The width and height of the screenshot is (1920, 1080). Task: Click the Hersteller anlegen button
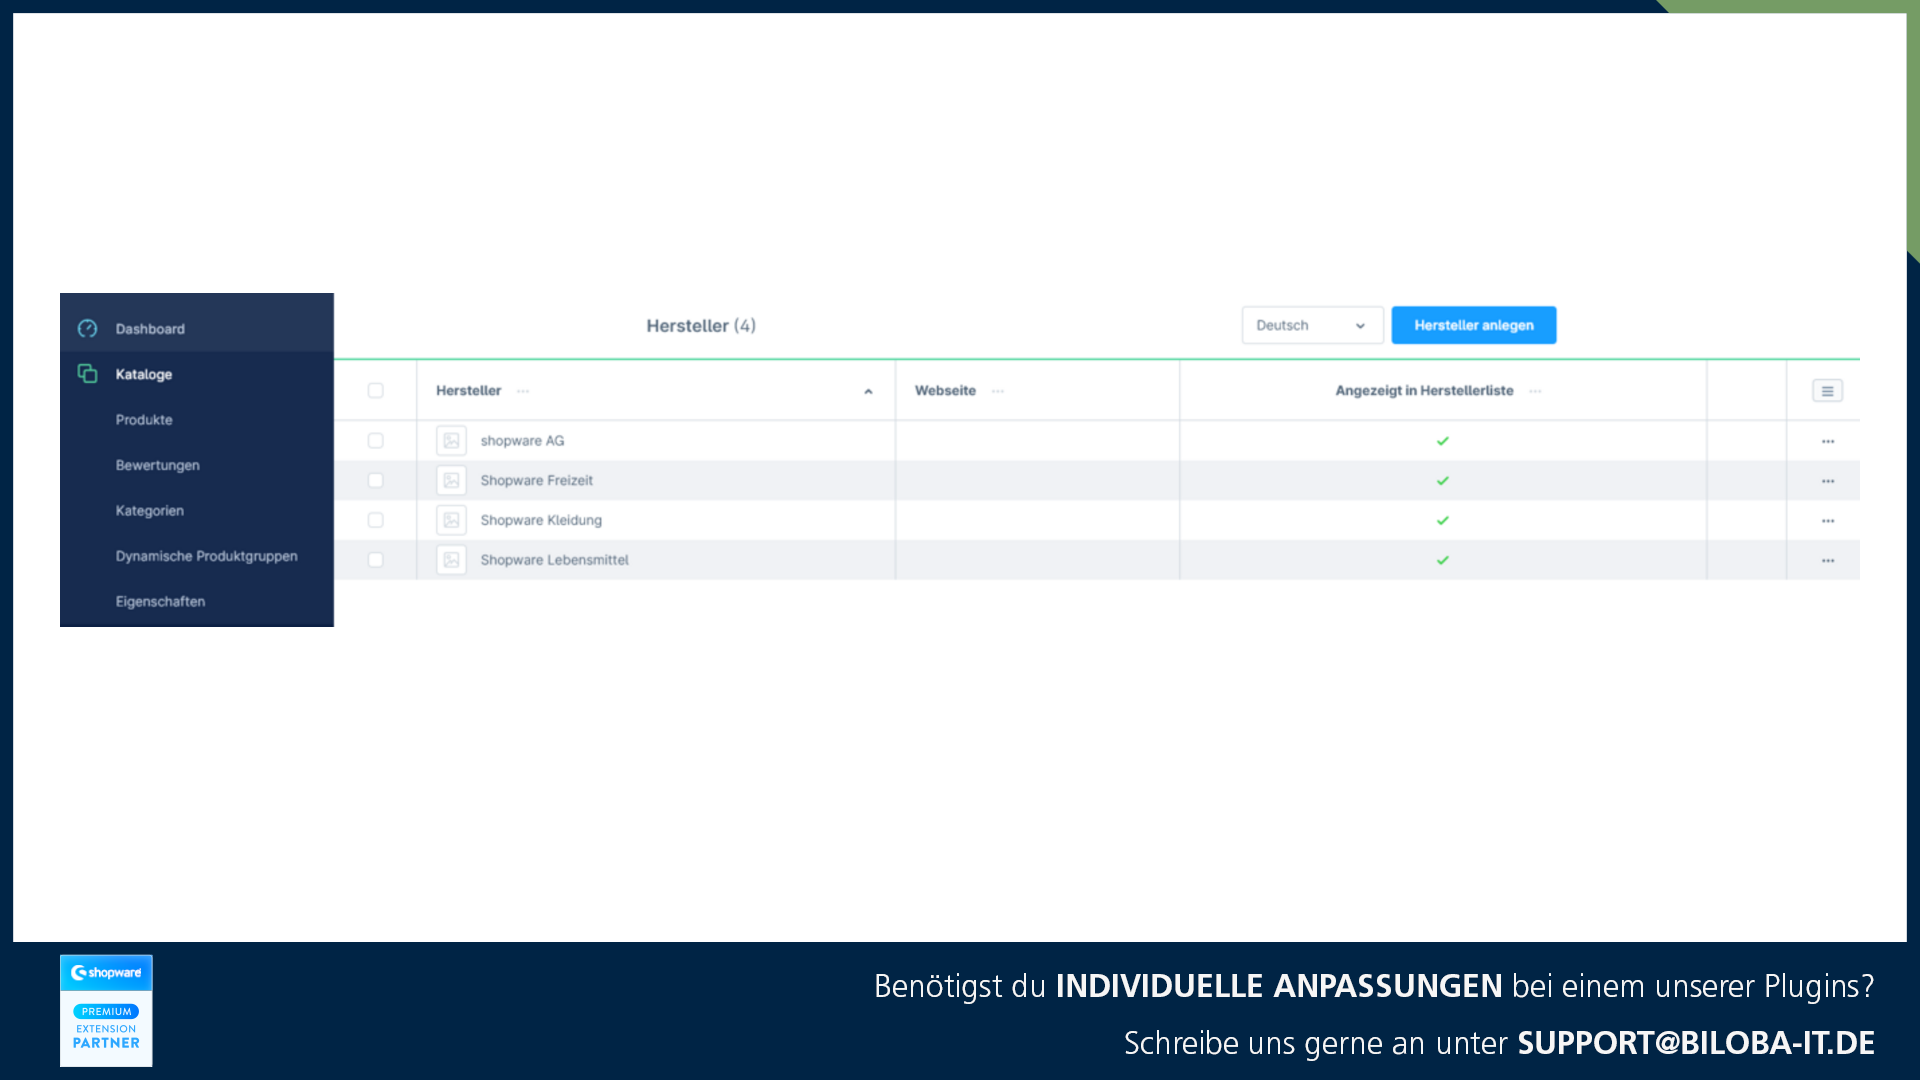[x=1473, y=325]
